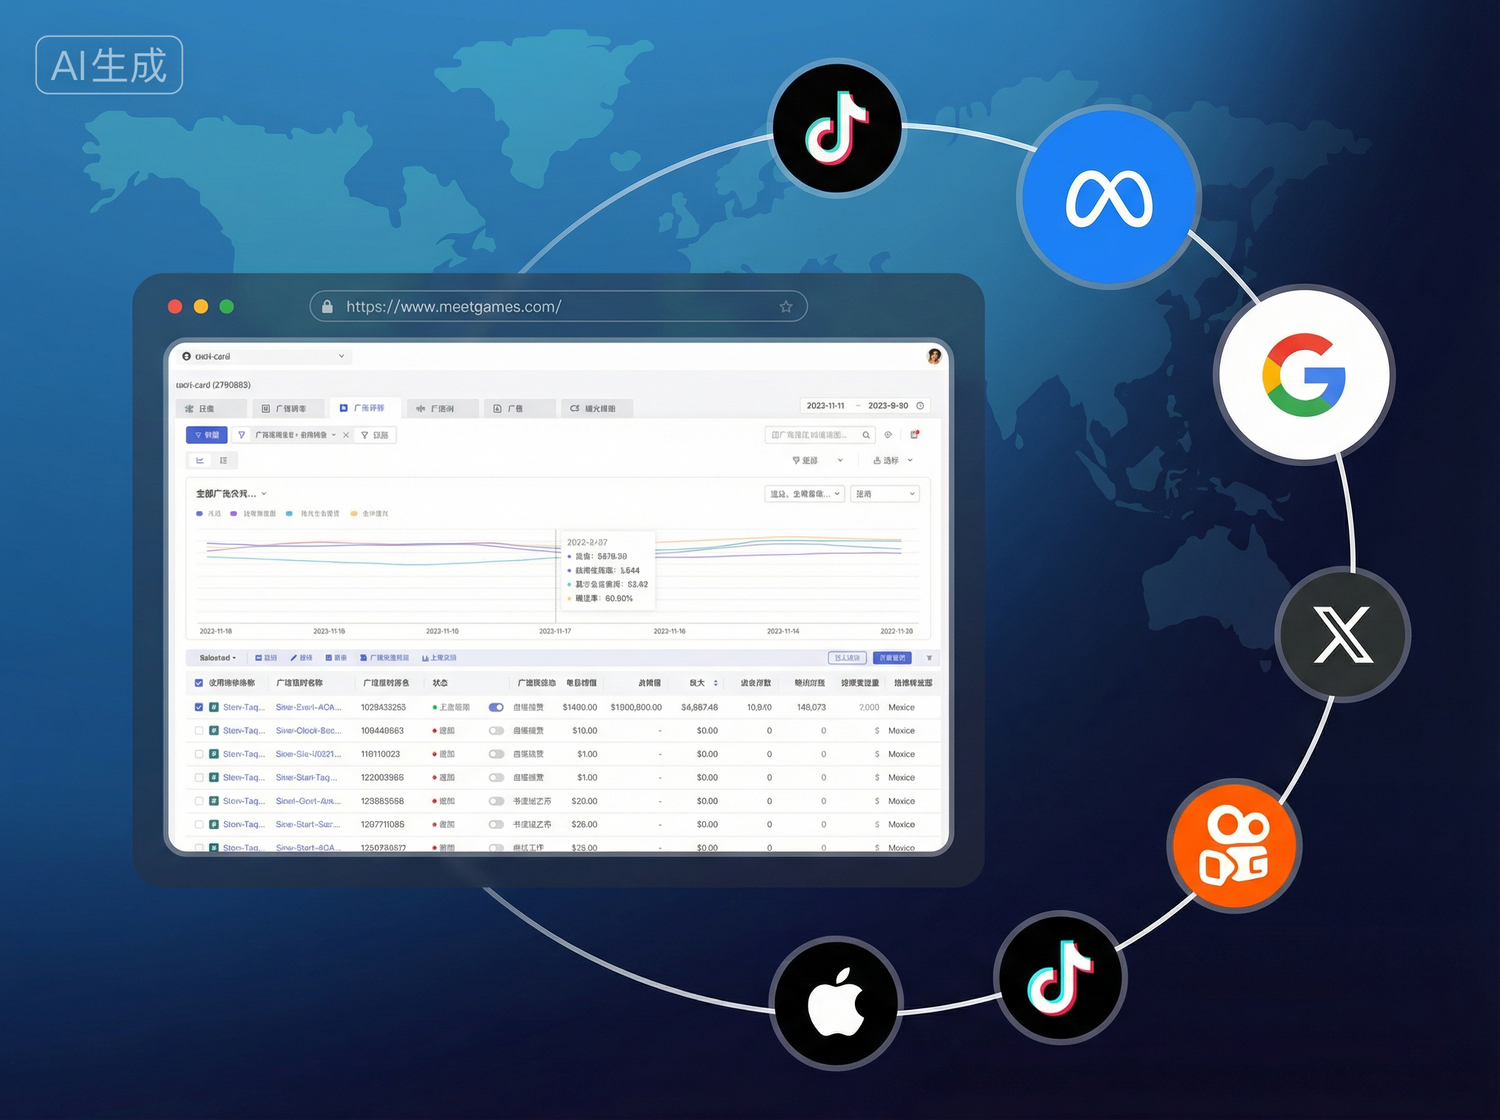Image resolution: width=1500 pixels, height=1120 pixels.
Task: Click the Google G logo icon
Action: click(x=1304, y=375)
